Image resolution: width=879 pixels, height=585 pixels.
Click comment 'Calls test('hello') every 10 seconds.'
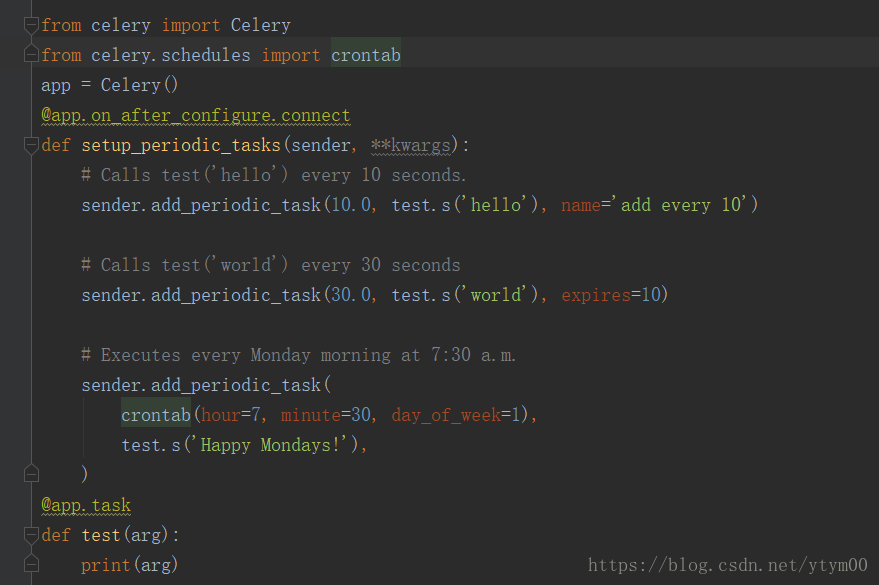pos(274,175)
